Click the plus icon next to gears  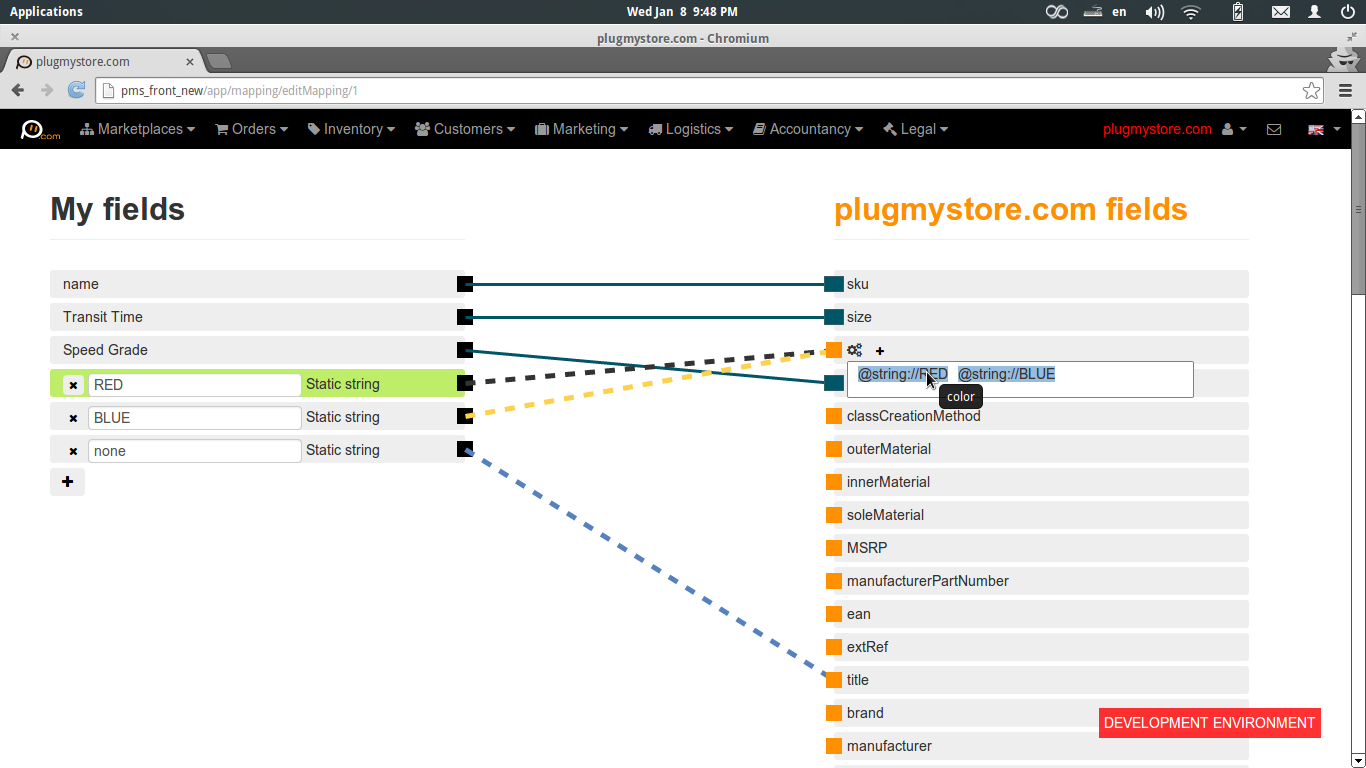coord(880,351)
